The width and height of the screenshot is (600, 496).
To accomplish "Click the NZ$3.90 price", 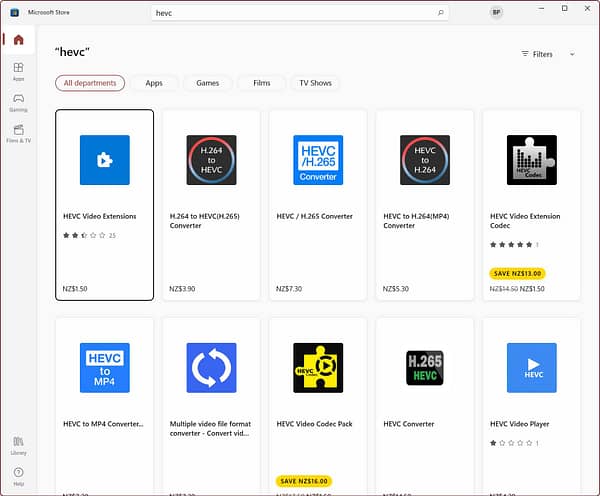I will pyautogui.click(x=182, y=289).
